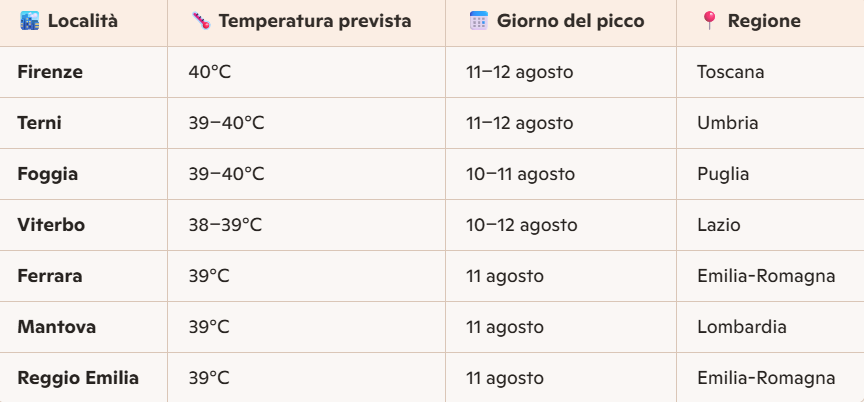This screenshot has height=402, width=864.
Task: Click the 10–12 agosto date cell
Action: (521, 225)
